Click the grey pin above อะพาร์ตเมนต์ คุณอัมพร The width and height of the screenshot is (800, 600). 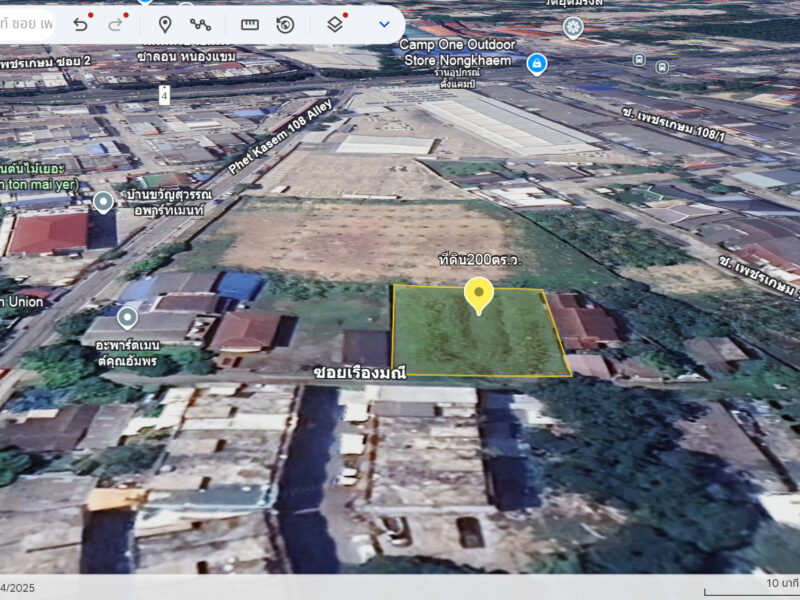click(127, 318)
